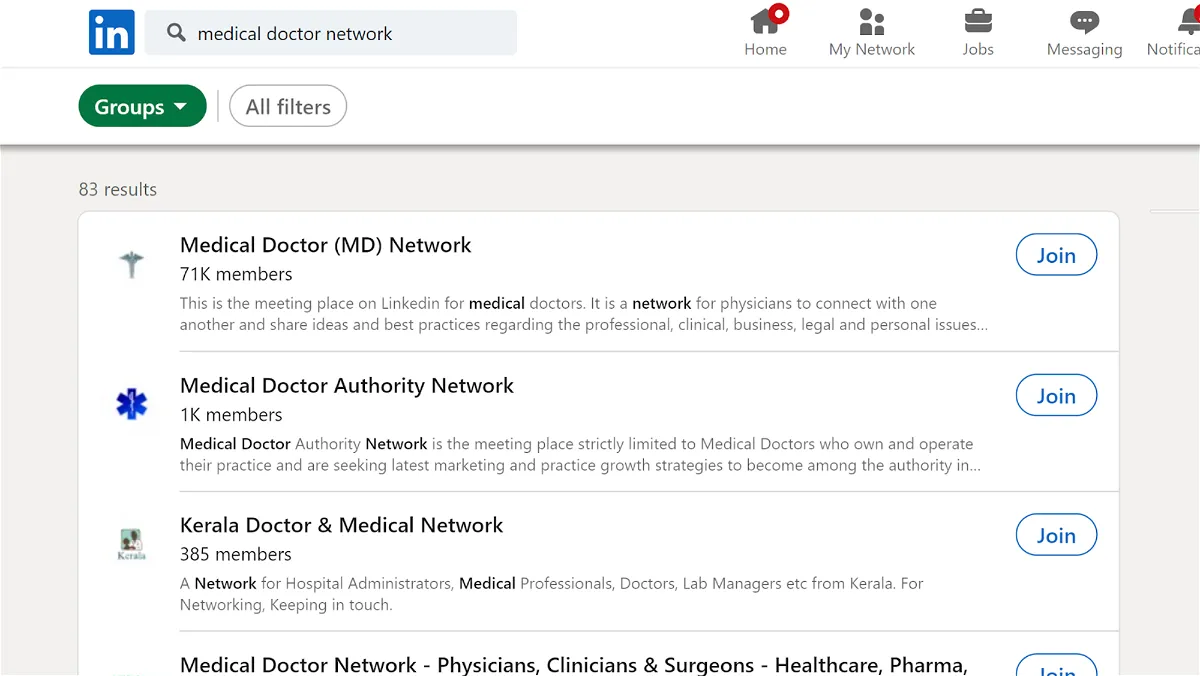Open the Home feed icon

(x=766, y=21)
